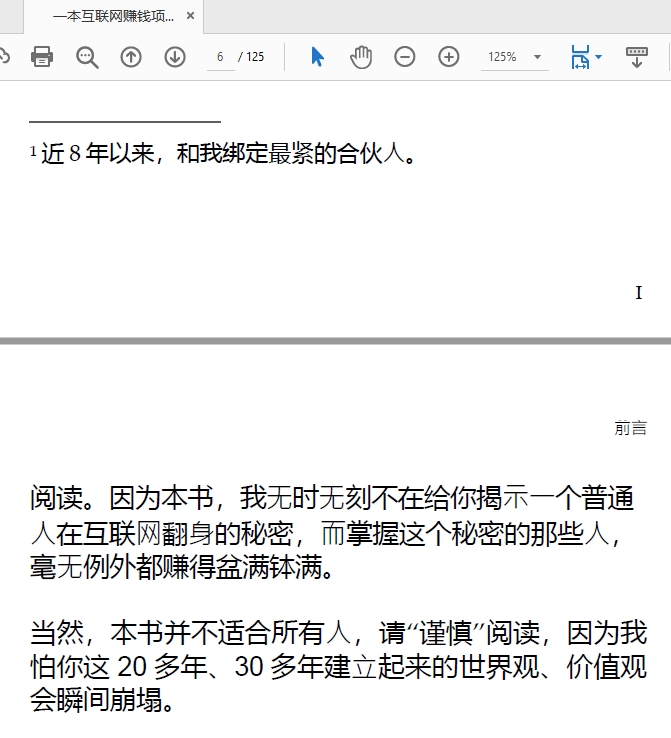Click the page number field showing 6
The height and width of the screenshot is (738, 671).
point(219,57)
